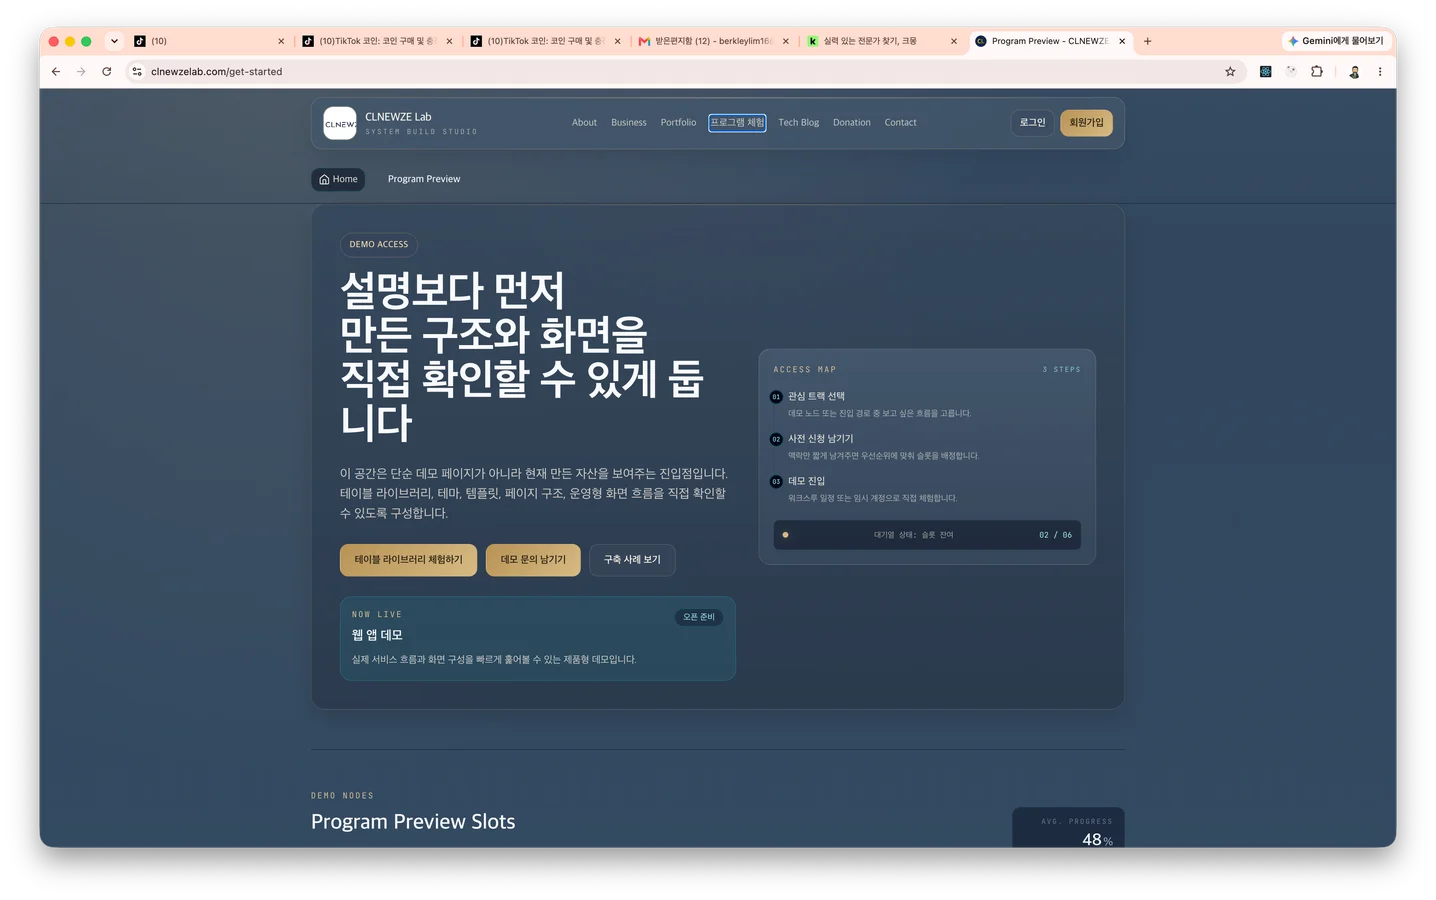Select step 01 관심 트랙 선택
Viewport: 1436px width, 900px height.
coord(927,404)
